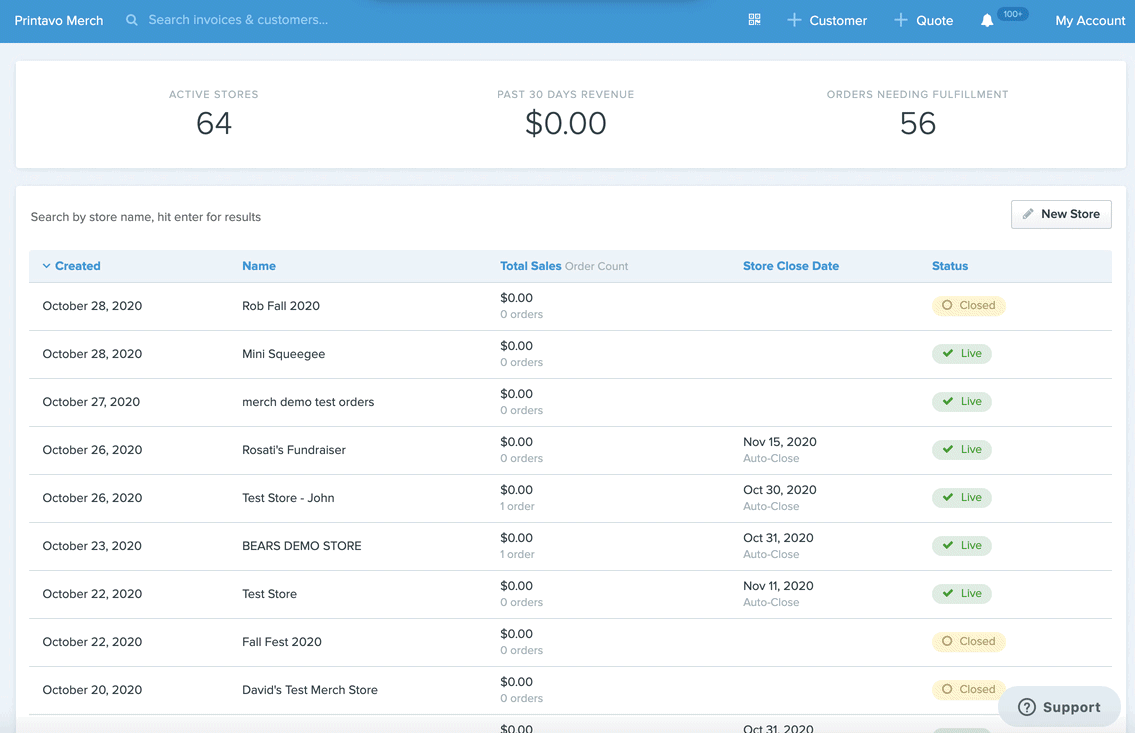
Task: Click Live status for merch demo test orders
Action: tap(961, 402)
